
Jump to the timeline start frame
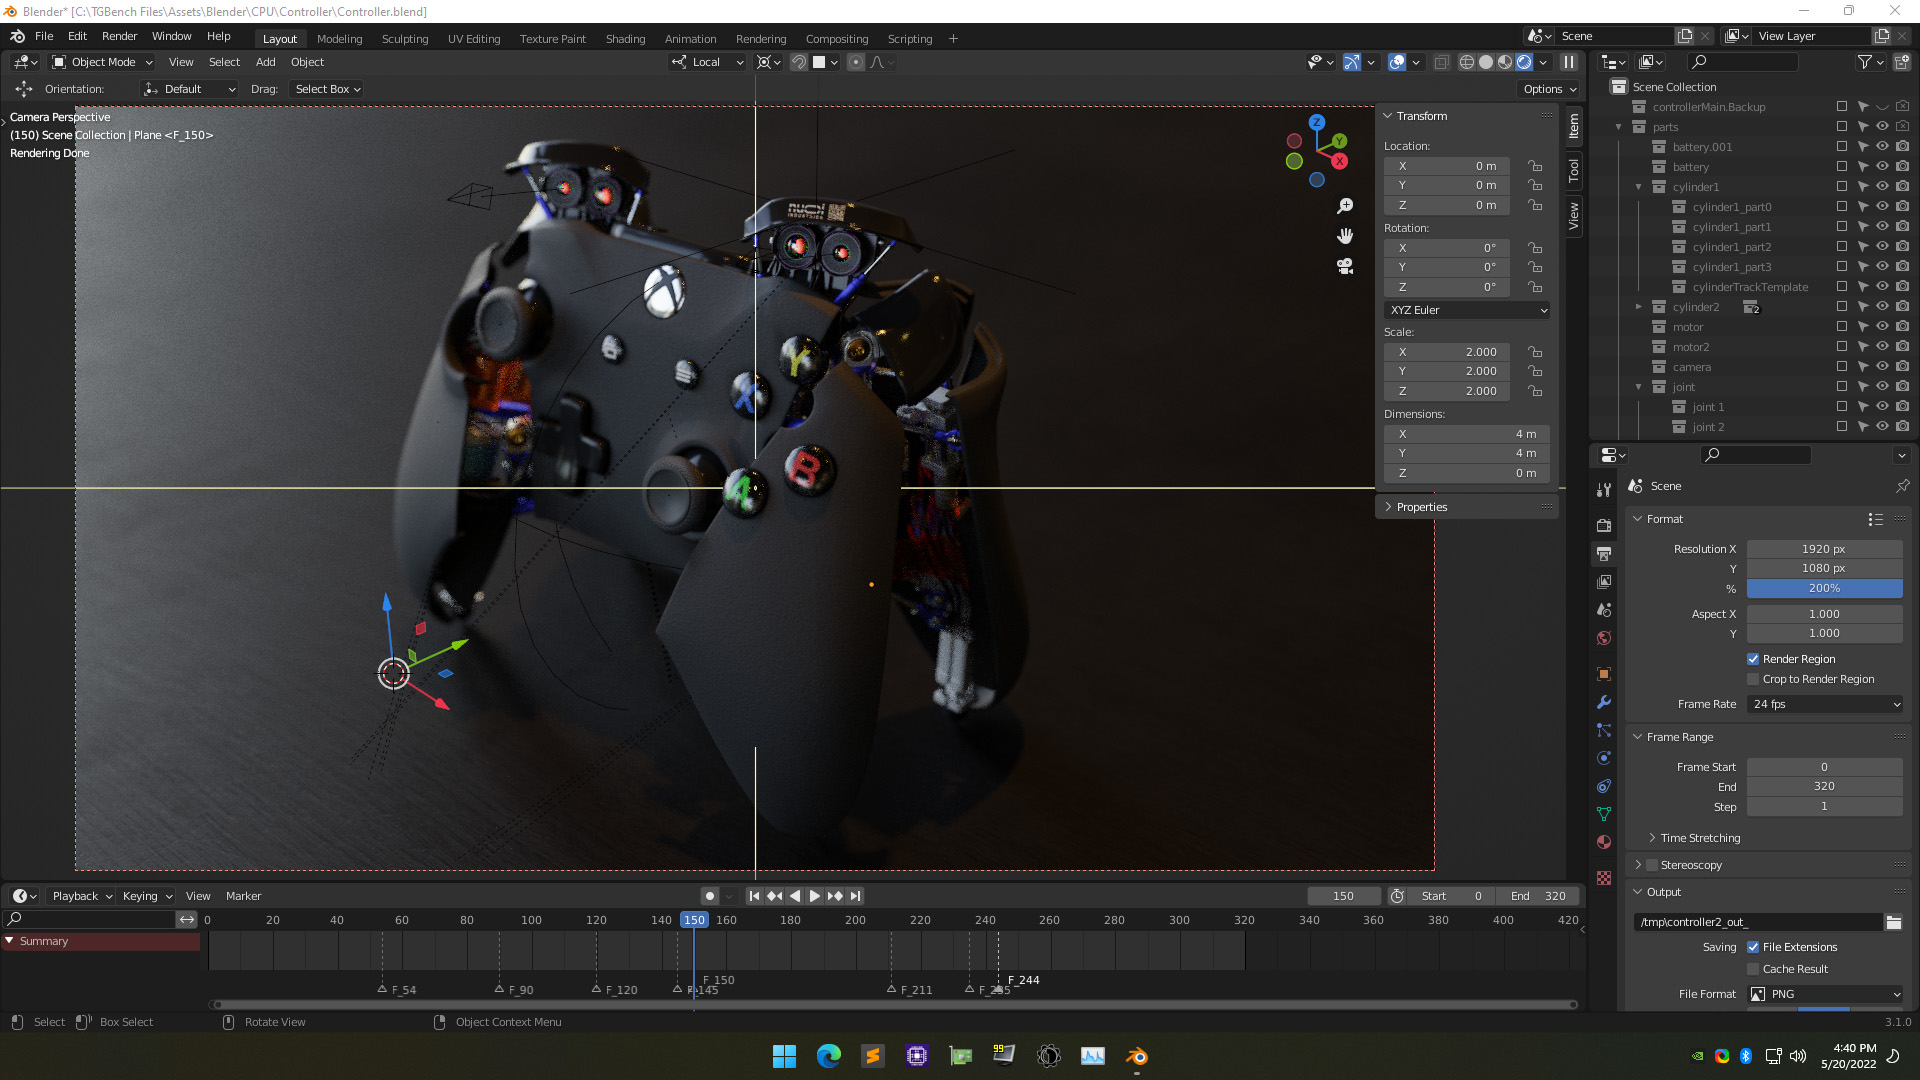click(x=754, y=896)
